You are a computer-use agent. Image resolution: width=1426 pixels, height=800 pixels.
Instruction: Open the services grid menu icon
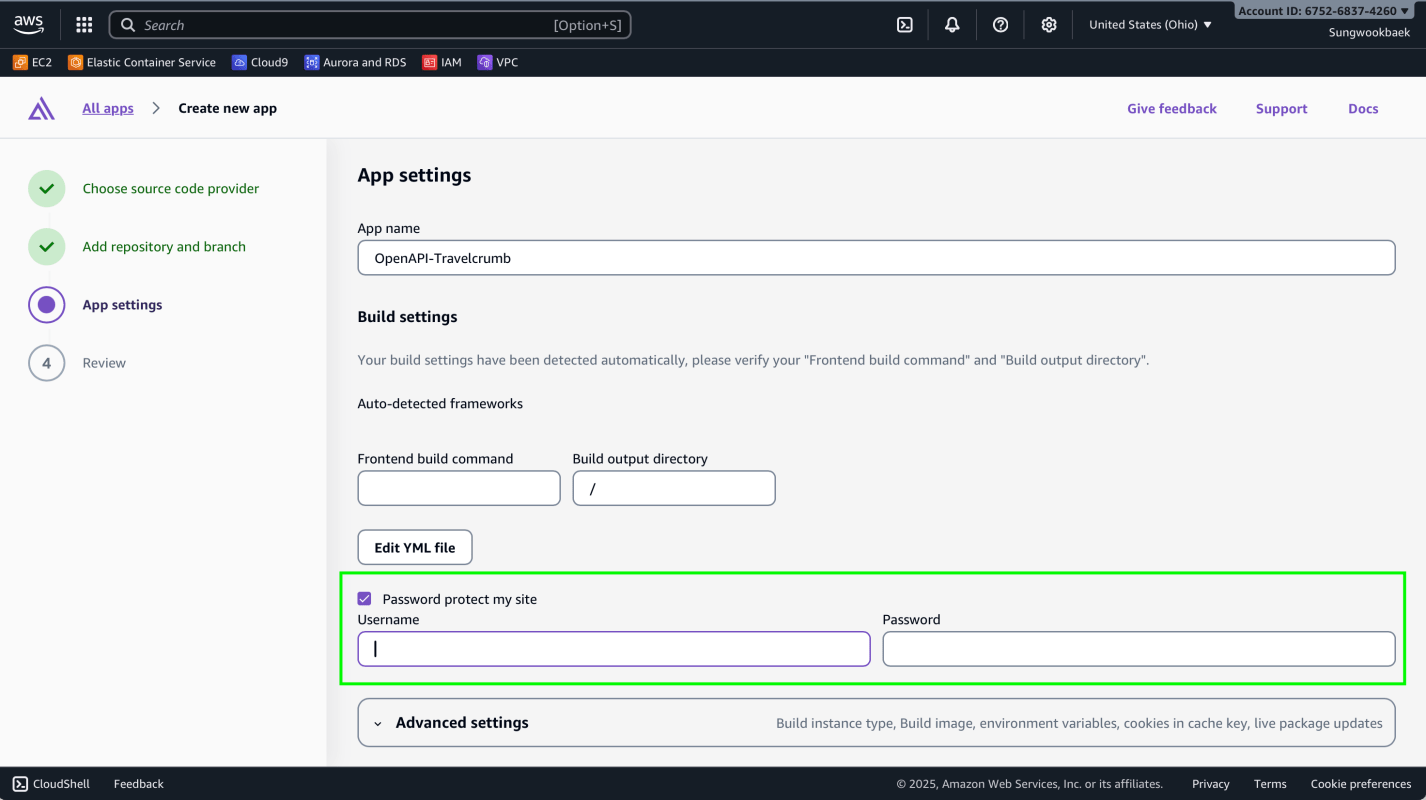pyautogui.click(x=84, y=25)
